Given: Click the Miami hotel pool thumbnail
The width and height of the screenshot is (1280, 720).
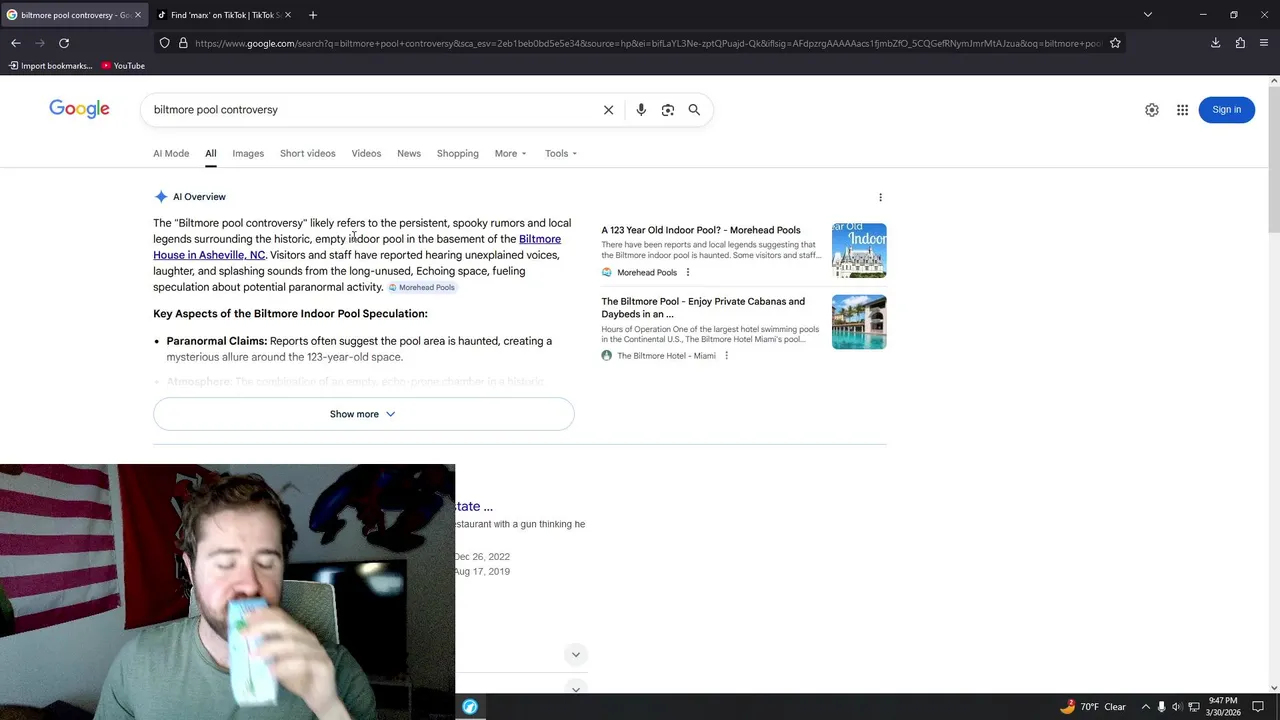Looking at the screenshot, I should coord(859,322).
